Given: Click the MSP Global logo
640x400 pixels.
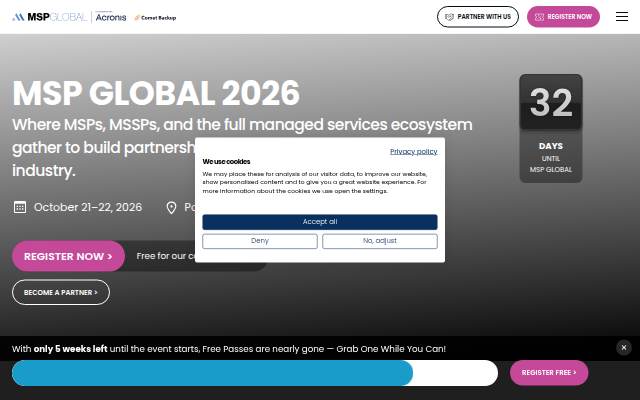Looking at the screenshot, I should (49, 17).
